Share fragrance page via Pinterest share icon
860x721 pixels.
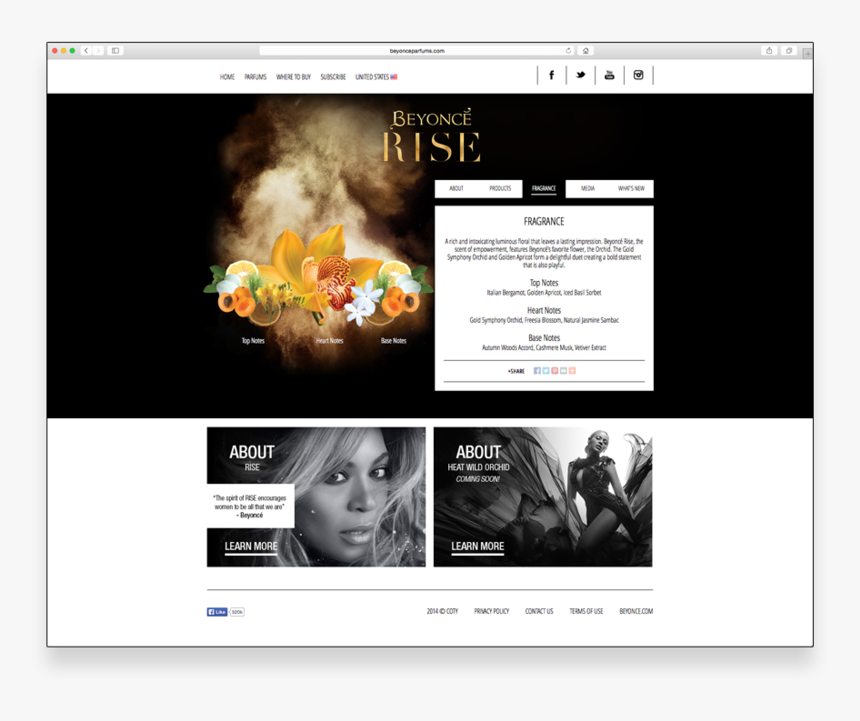point(555,371)
